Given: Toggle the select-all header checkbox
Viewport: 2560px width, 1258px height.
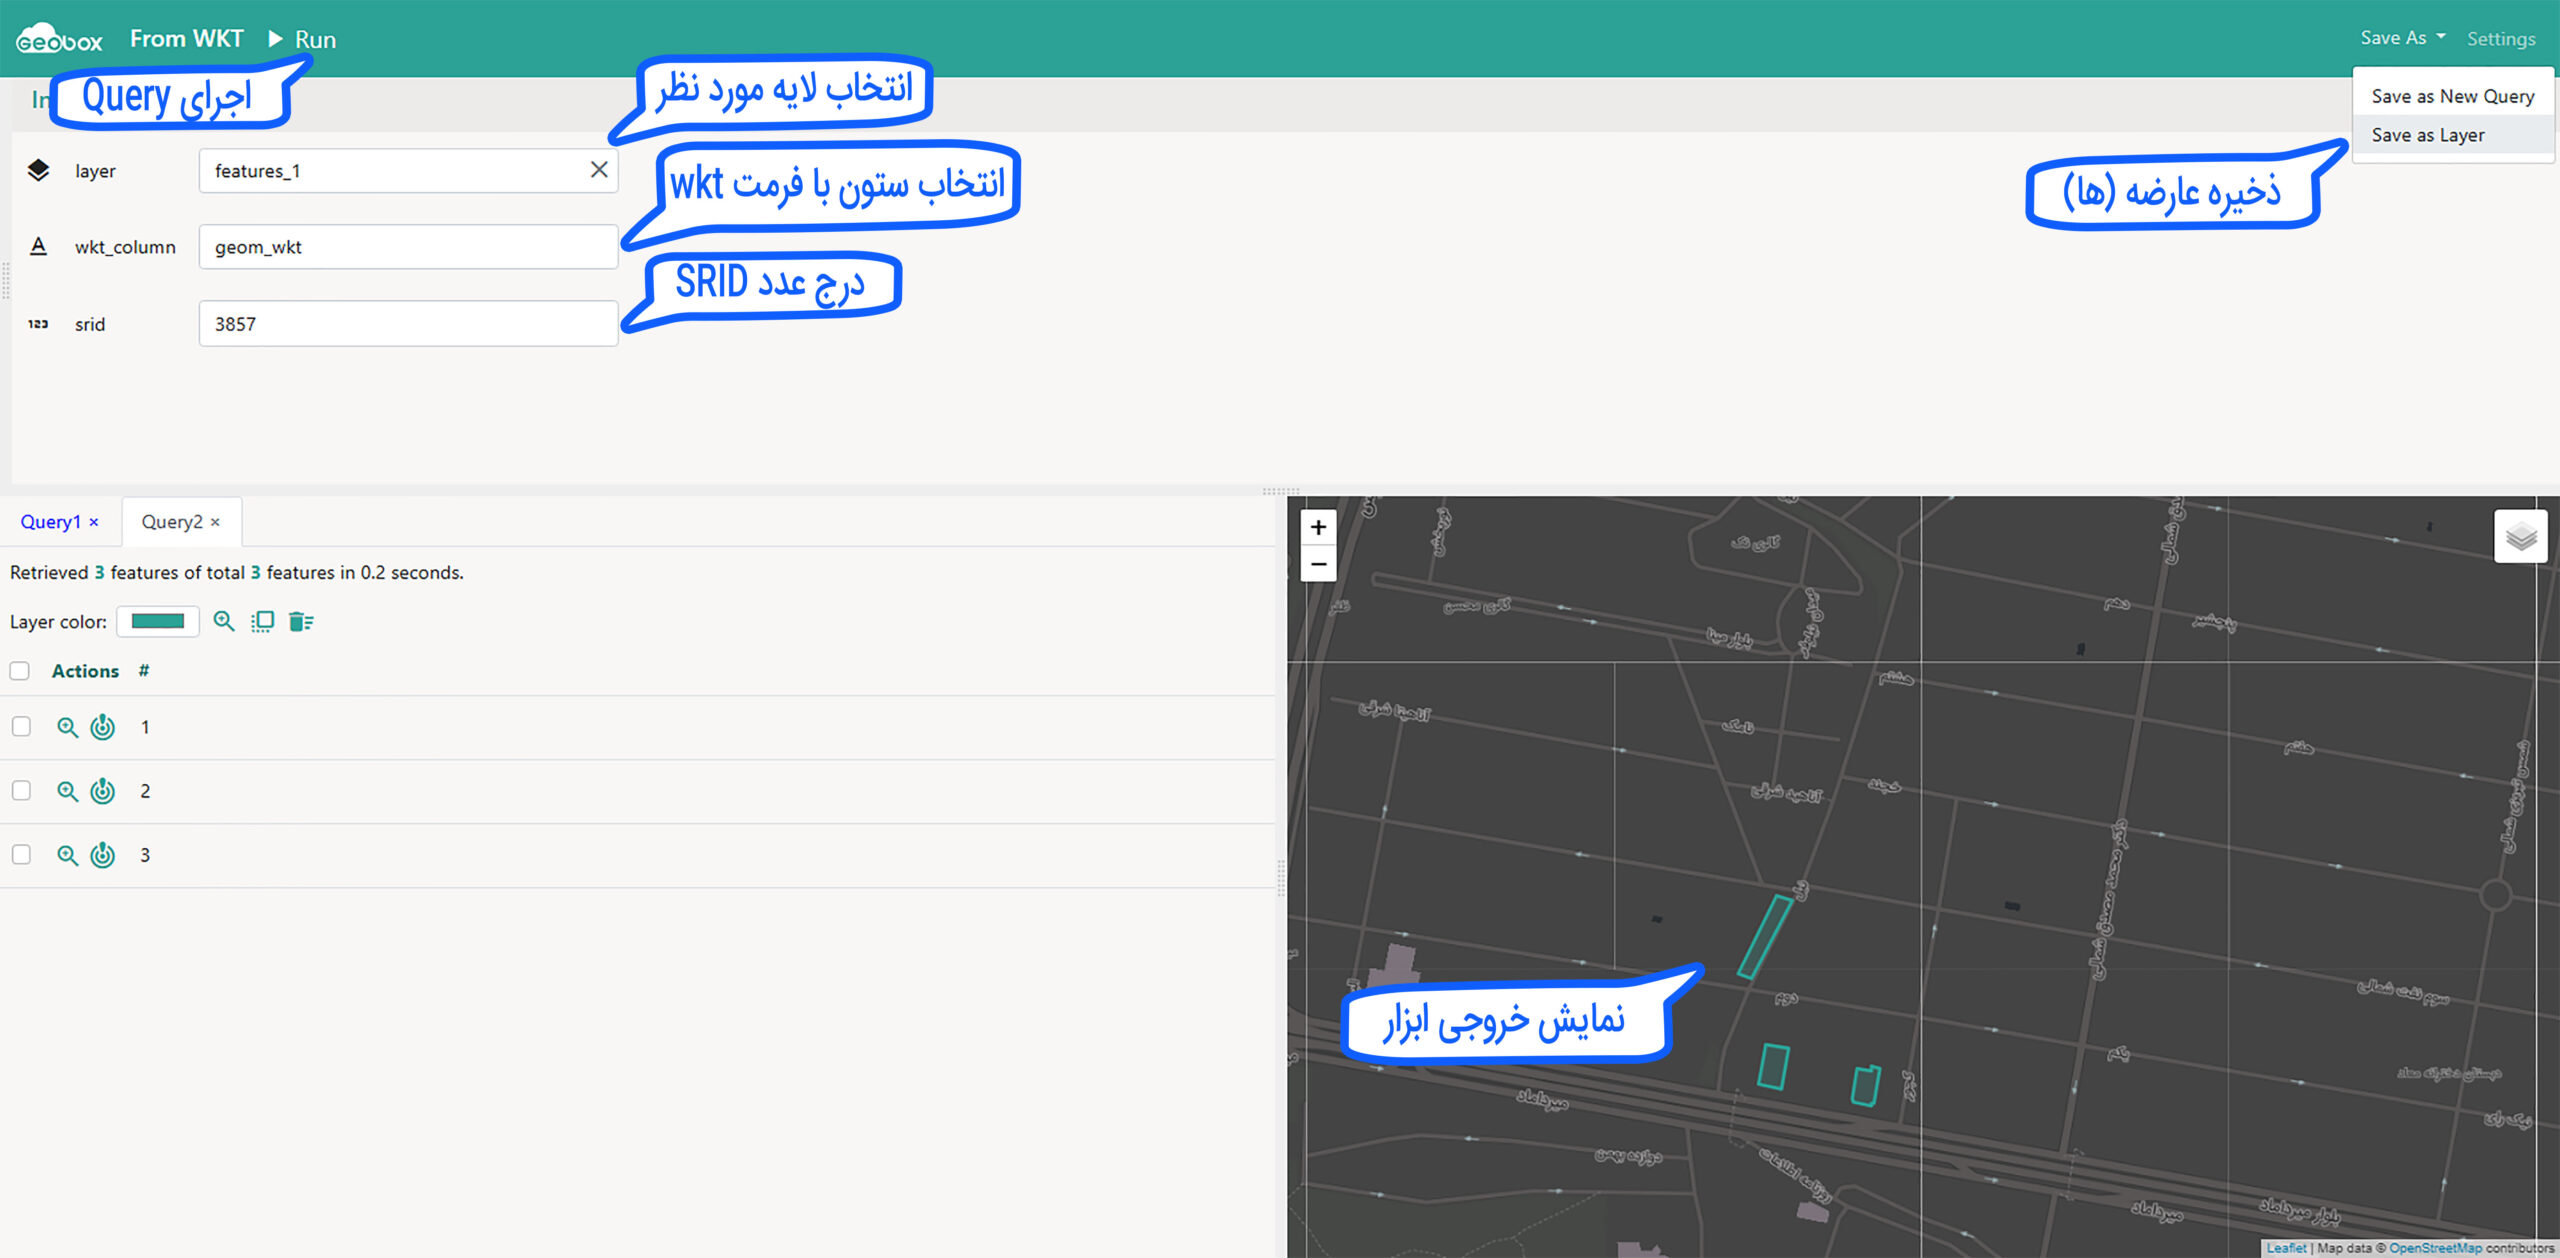Looking at the screenshot, I should (x=20, y=671).
